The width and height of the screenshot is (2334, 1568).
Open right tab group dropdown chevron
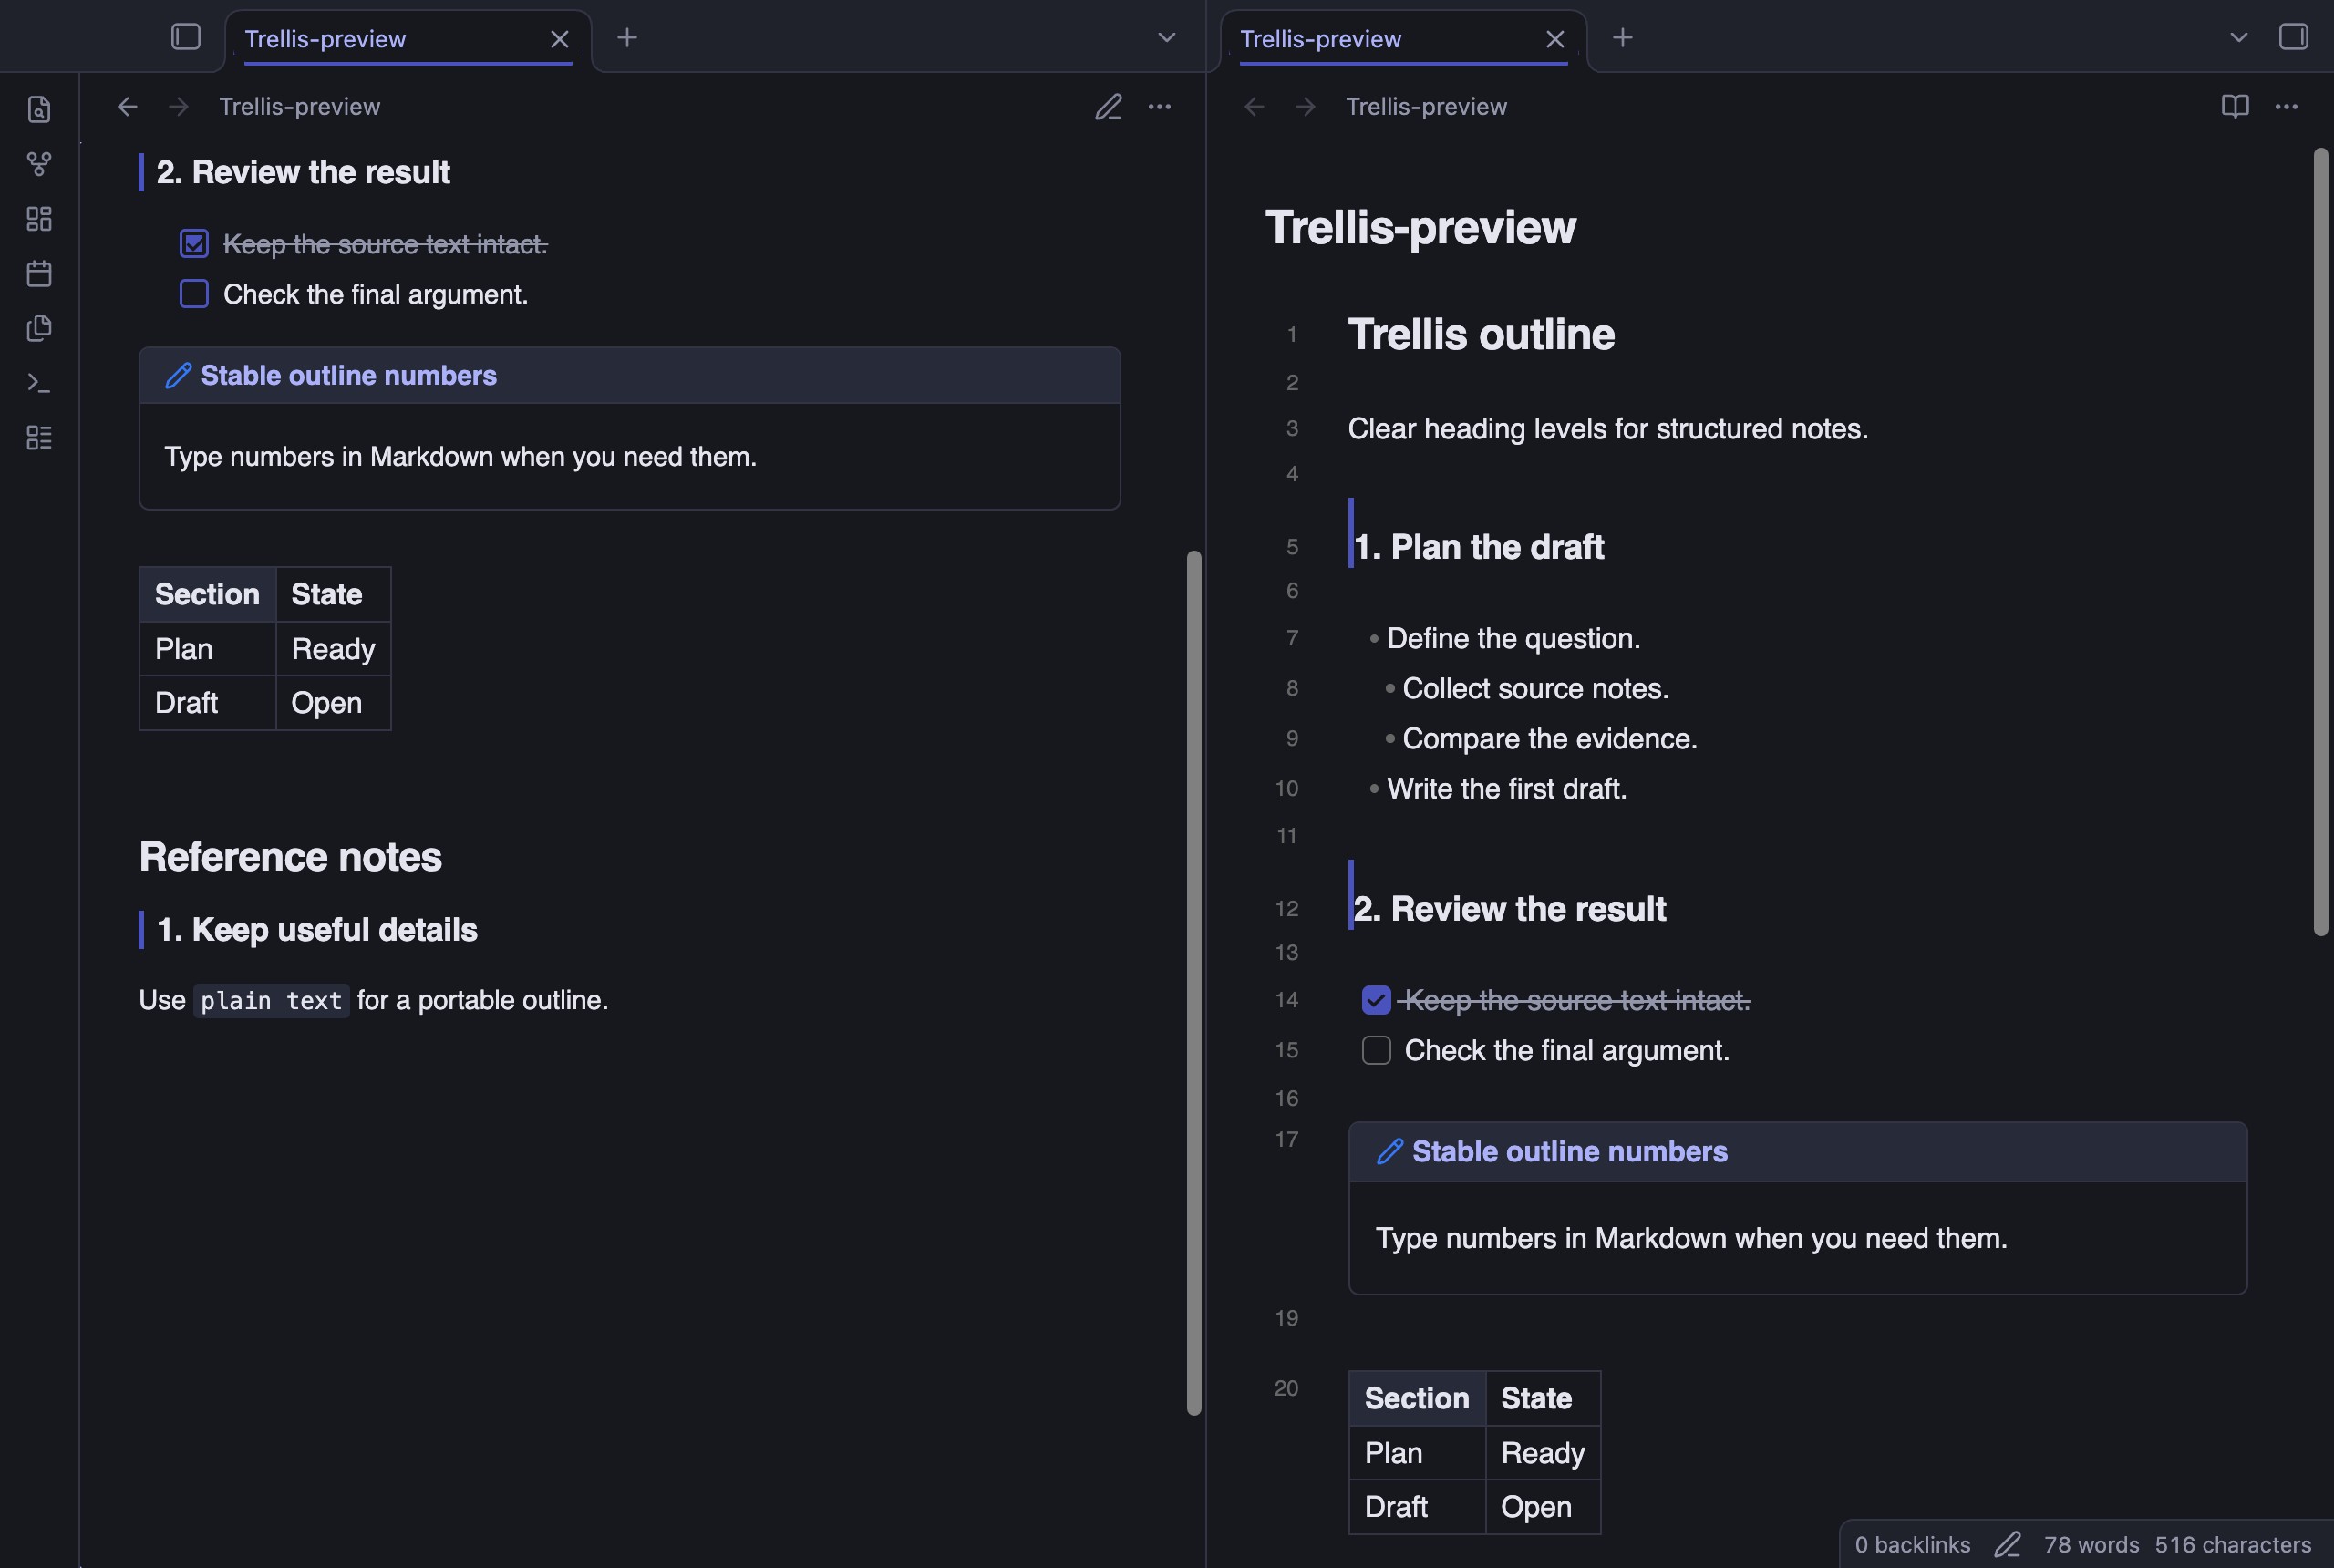coord(2239,37)
